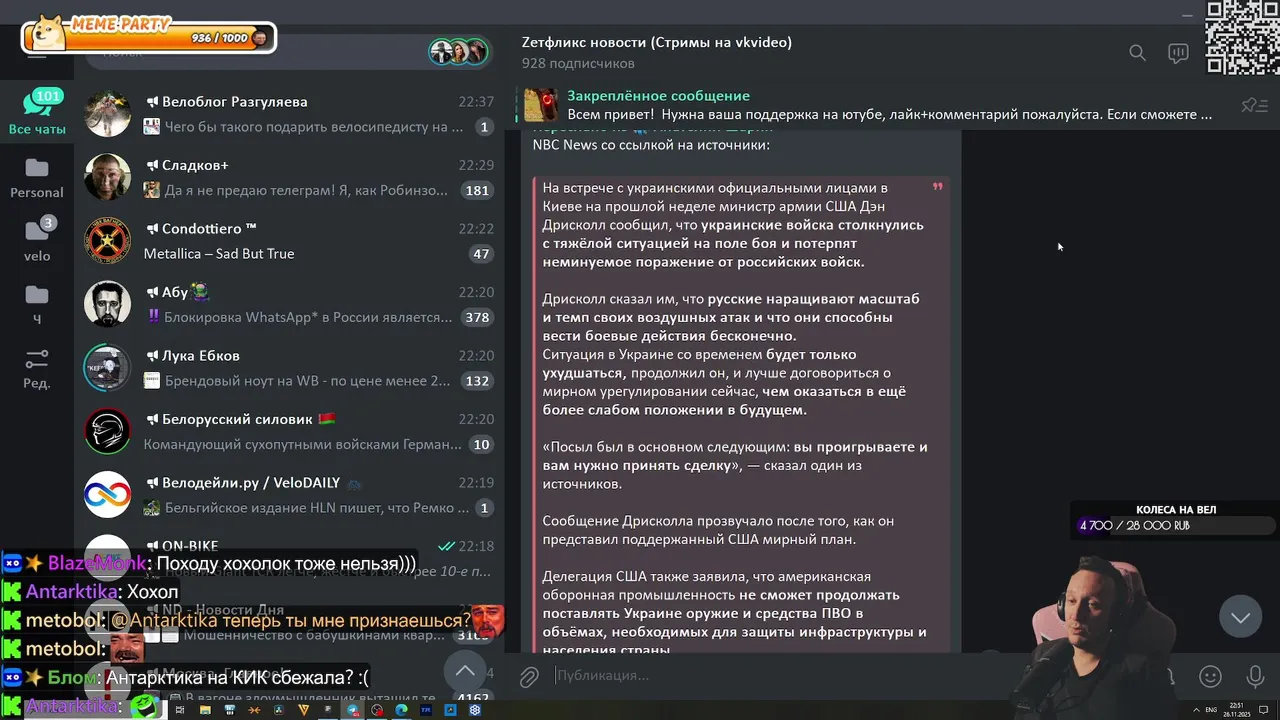Click unread badge 132 on Лука Ебков

[477, 381]
